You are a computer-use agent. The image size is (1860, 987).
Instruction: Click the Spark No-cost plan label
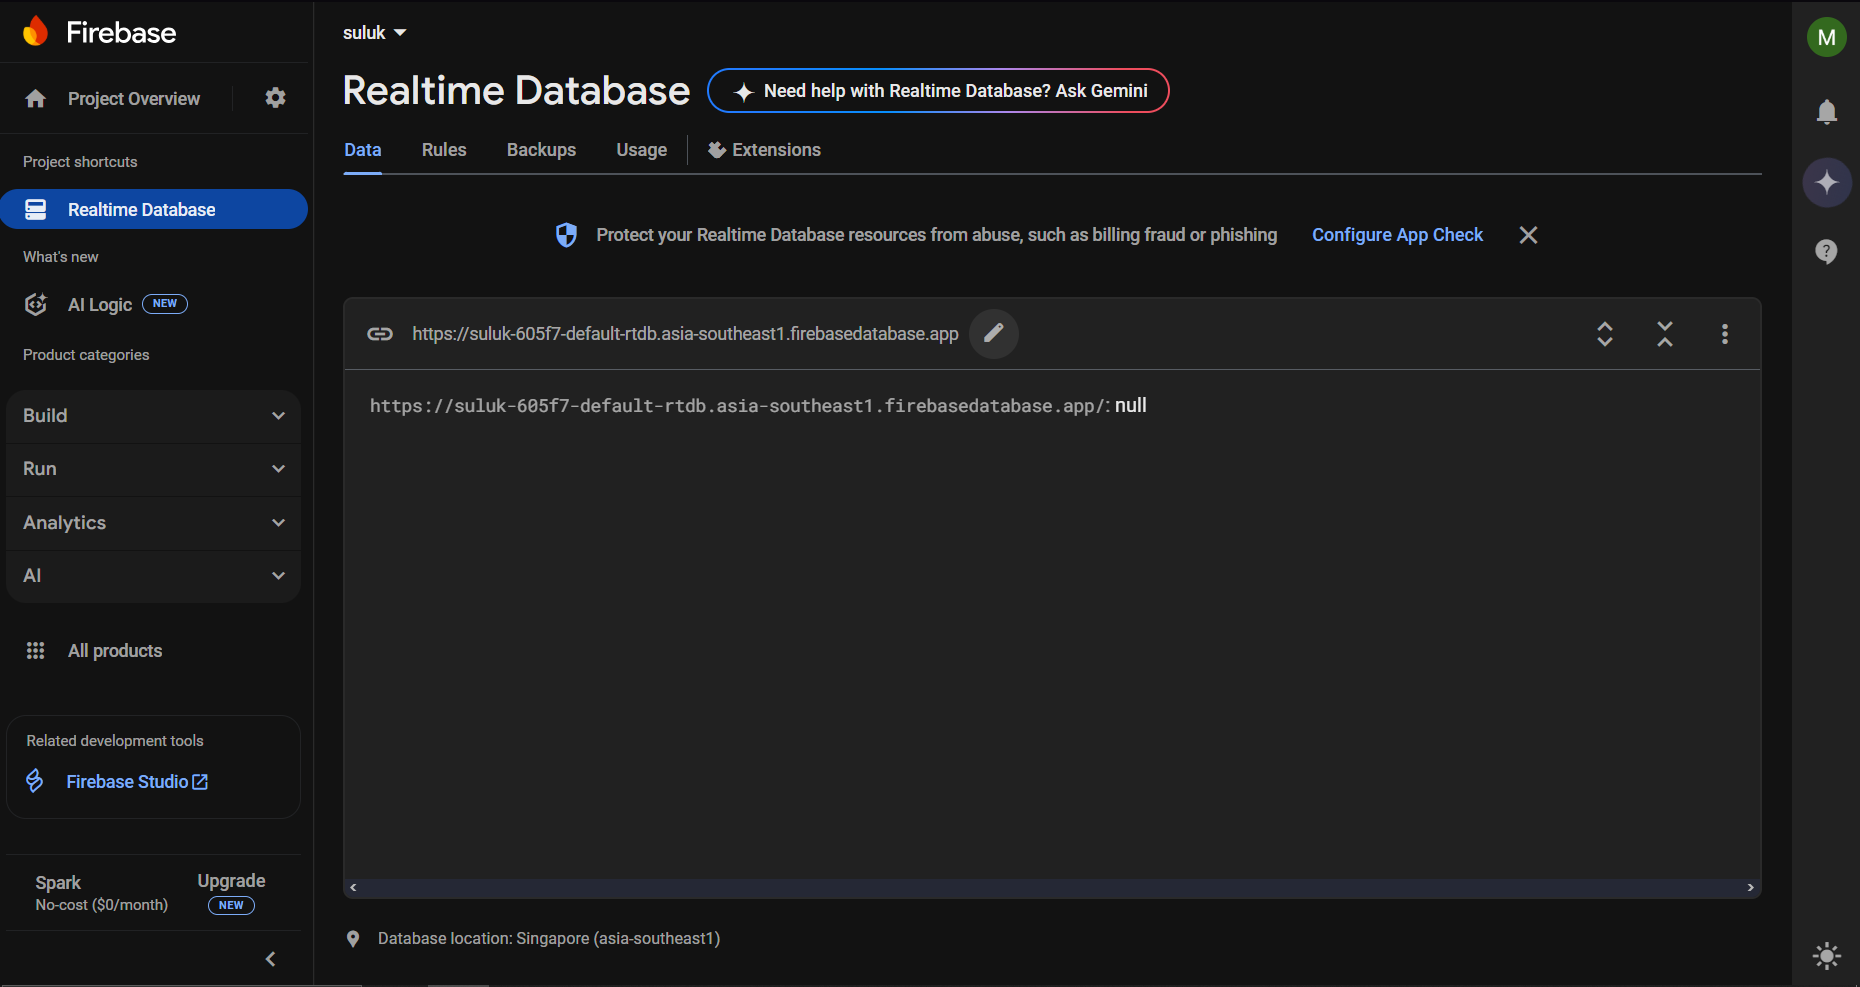click(x=101, y=893)
